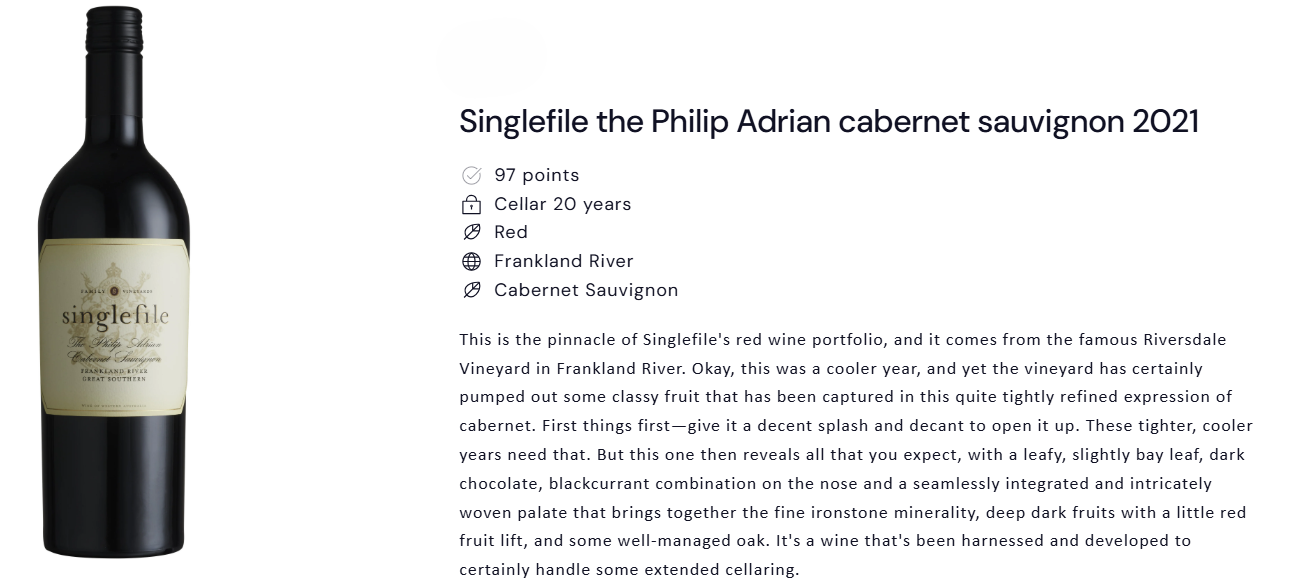Click Frankland River Great Southern text on the label
Viewport: 1292px width, 586px height.
(115, 374)
